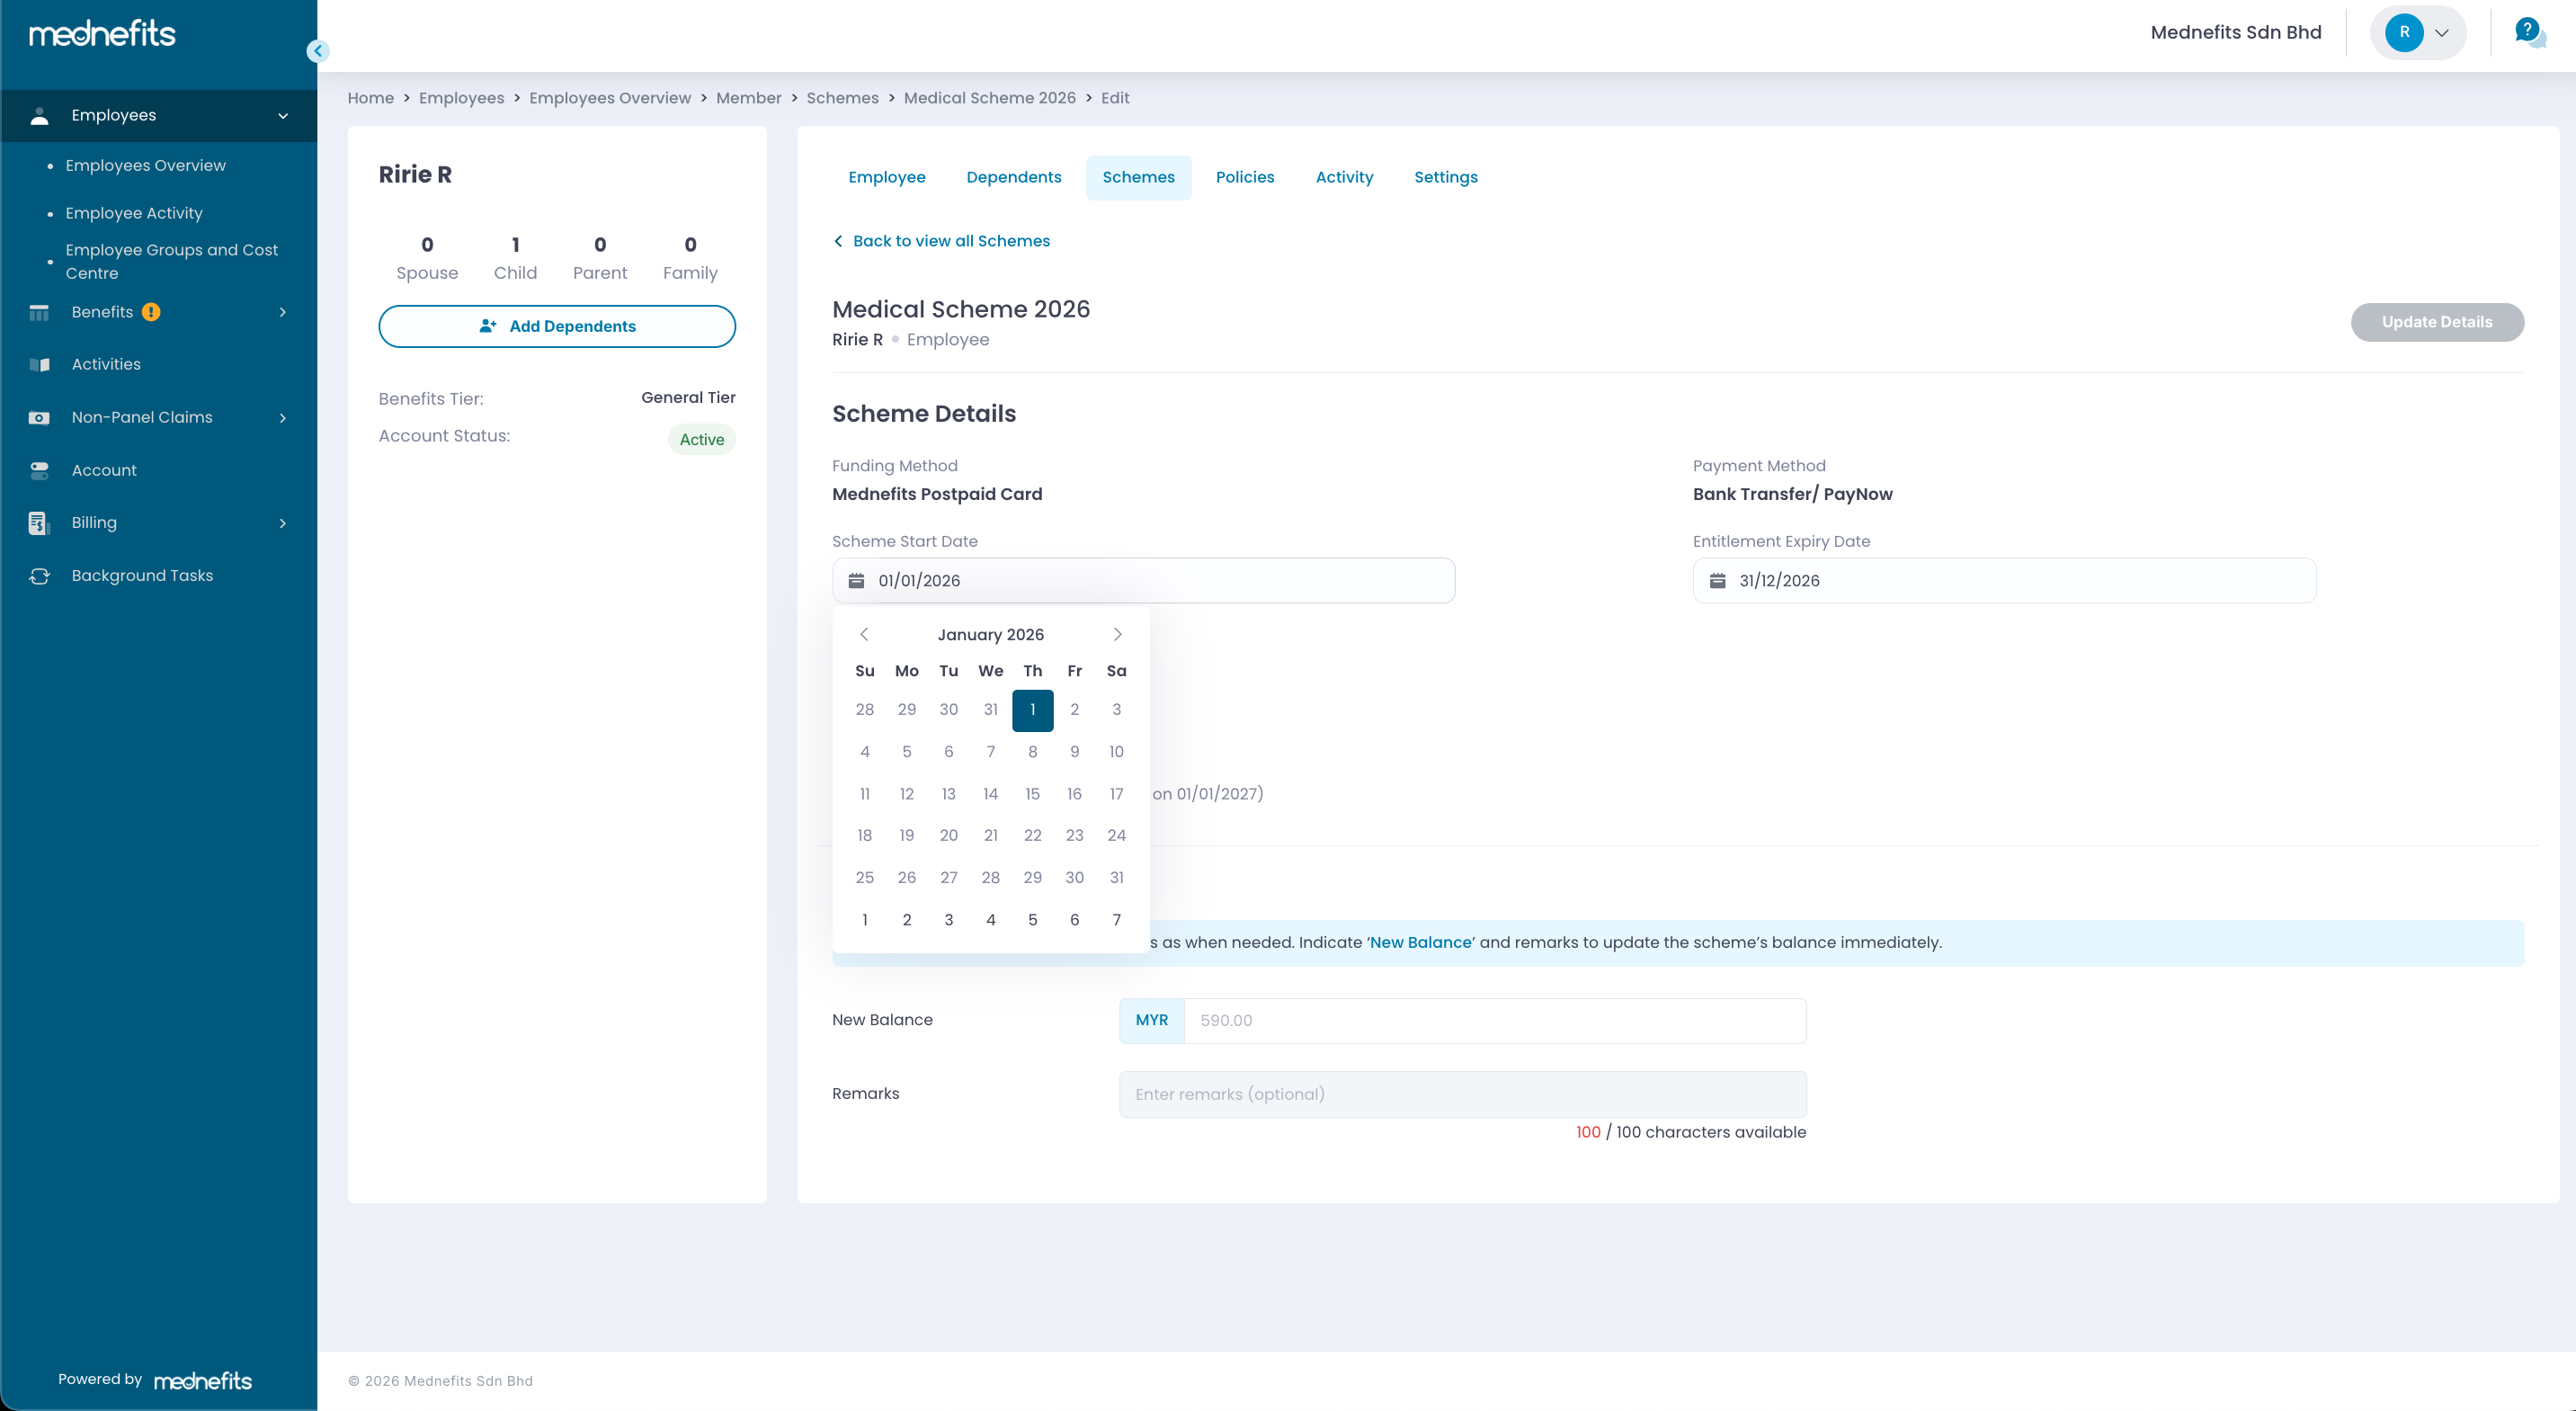This screenshot has height=1411, width=2576.
Task: Switch to the Dependents tab
Action: point(1013,177)
